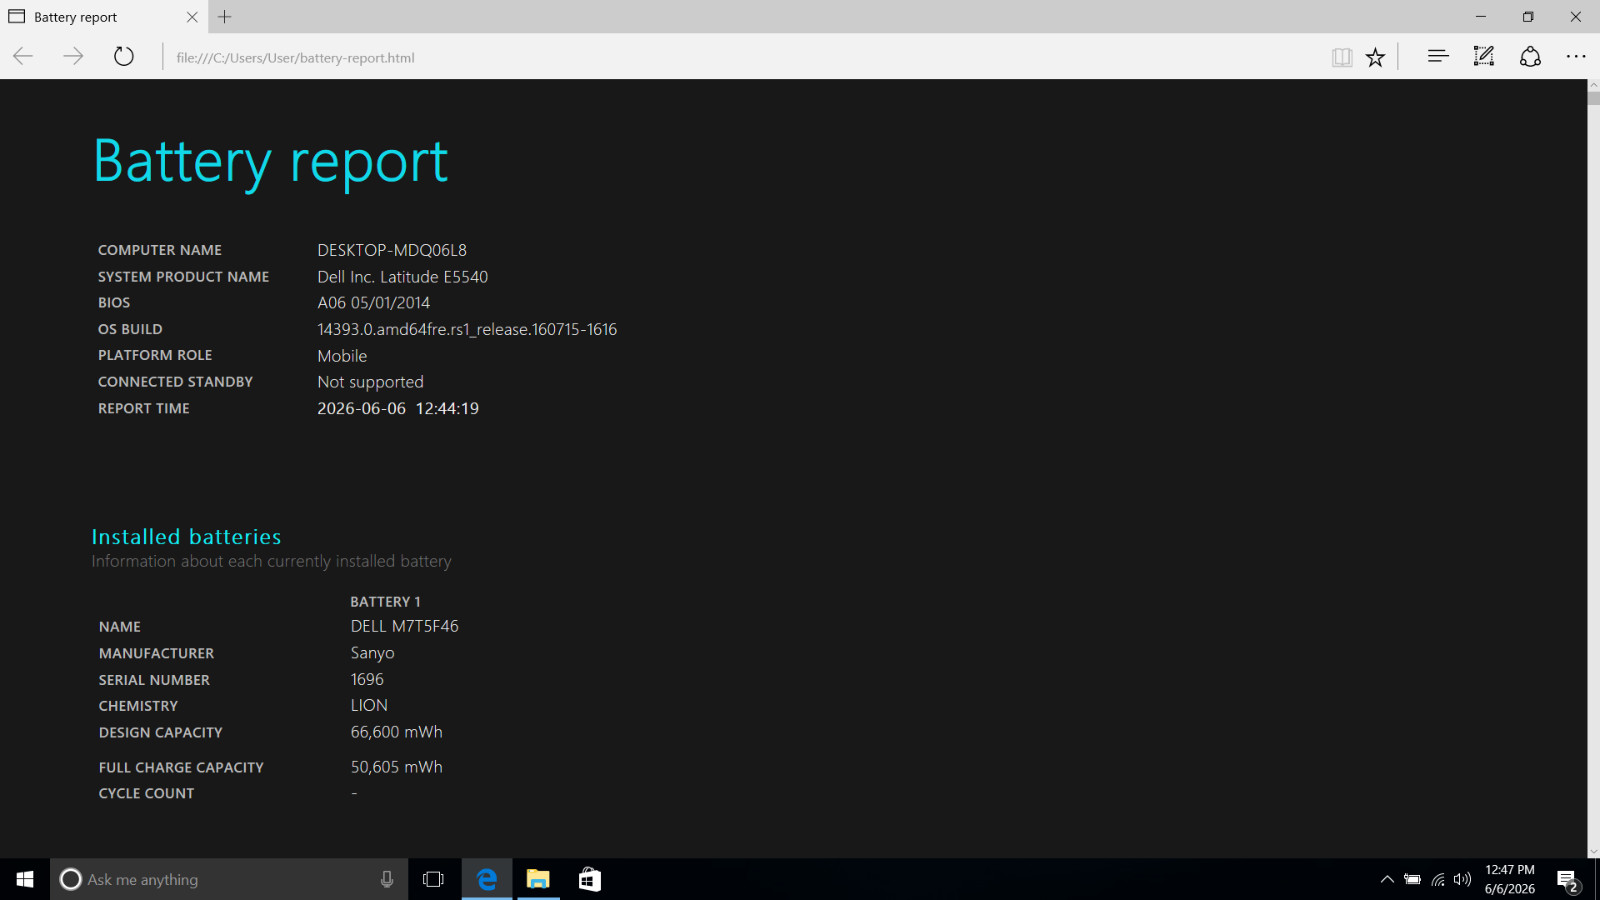Click the CONNECTED STANDBY label
The image size is (1600, 900).
pos(175,382)
